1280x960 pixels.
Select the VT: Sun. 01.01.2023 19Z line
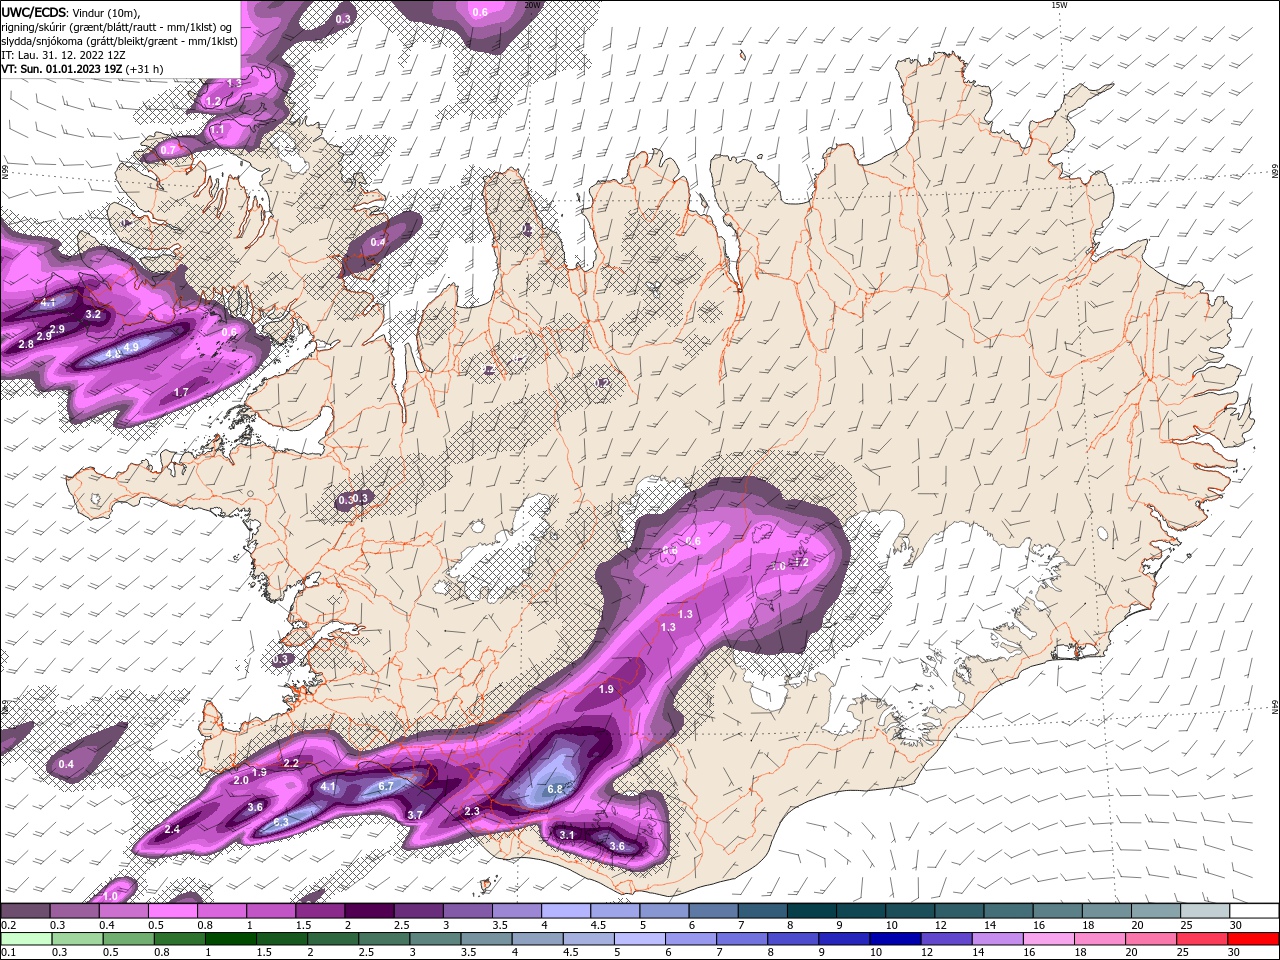tap(81, 69)
